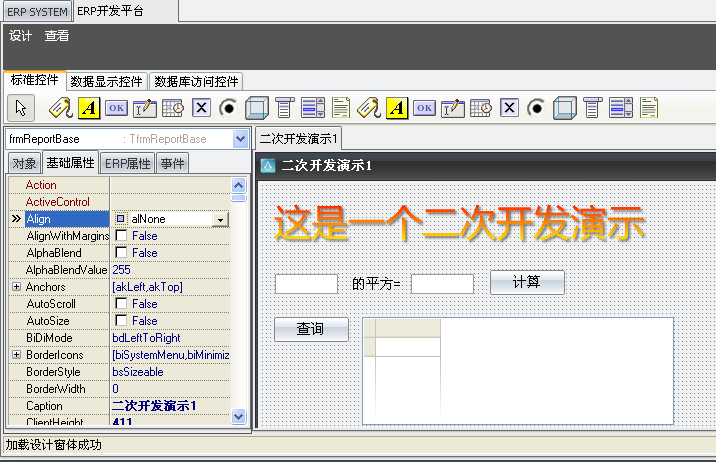Choose the first 3D panel box icon
Image resolution: width=716 pixels, height=462 pixels.
(x=257, y=108)
